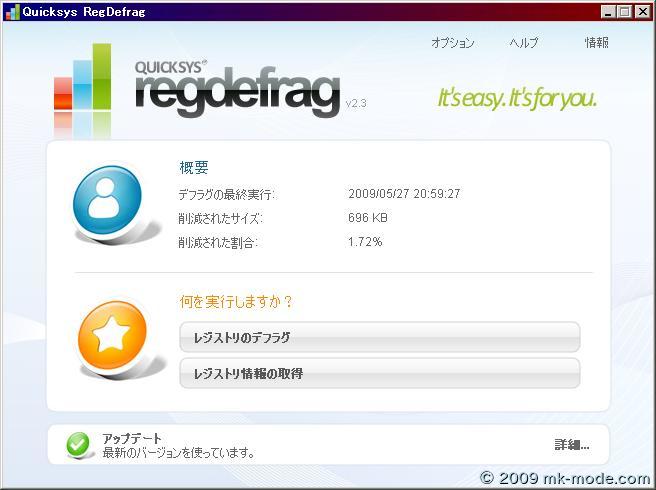The width and height of the screenshot is (656, 490).
Task: Maximize the RegDefrag window
Action: (625, 12)
